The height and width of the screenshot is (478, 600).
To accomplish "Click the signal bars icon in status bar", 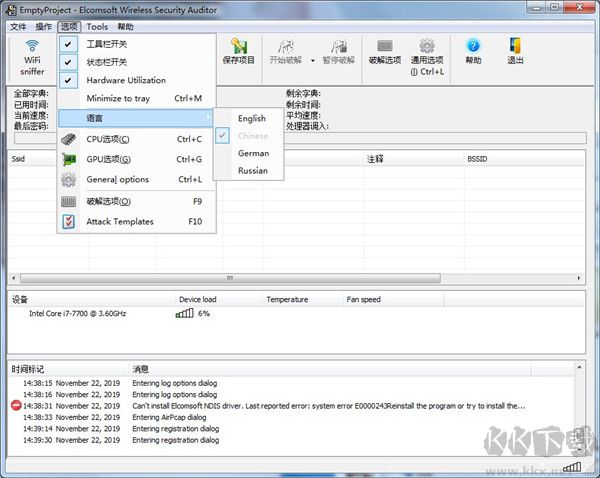I will (572, 467).
